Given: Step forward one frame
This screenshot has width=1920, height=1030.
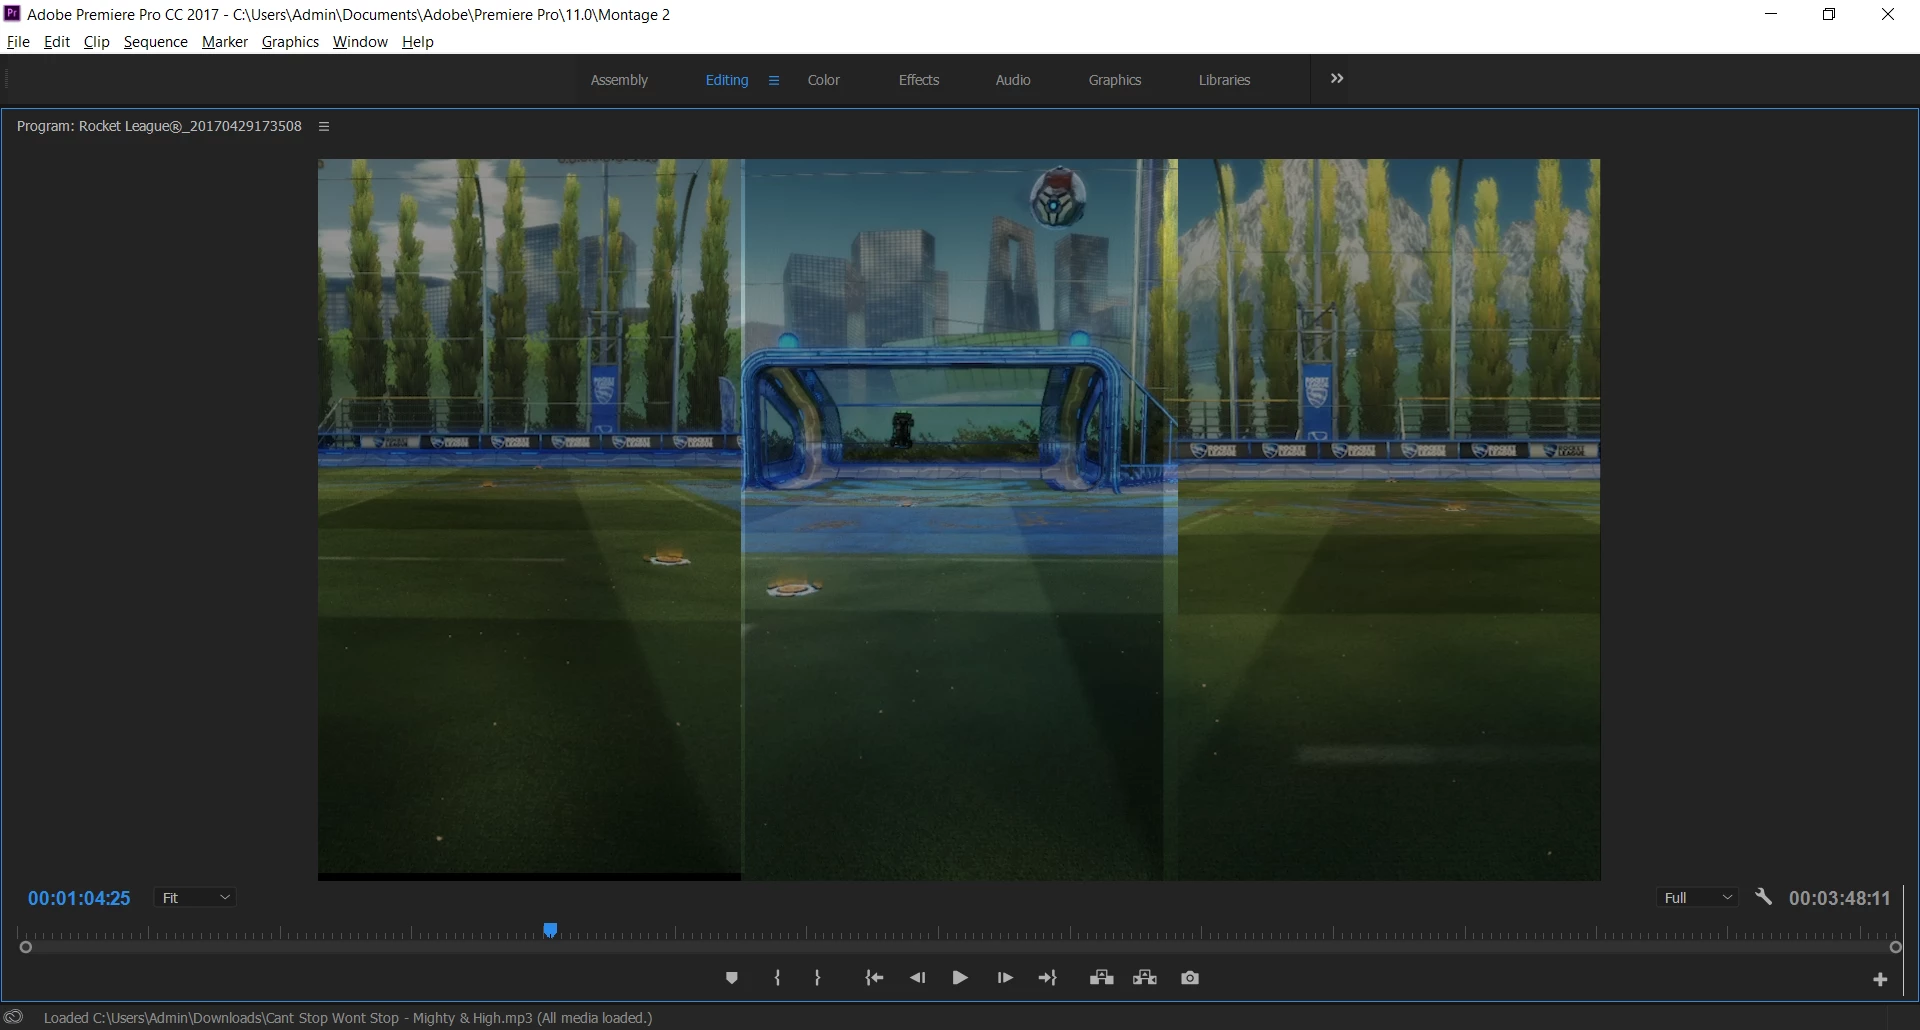Looking at the screenshot, I should pyautogui.click(x=1005, y=978).
